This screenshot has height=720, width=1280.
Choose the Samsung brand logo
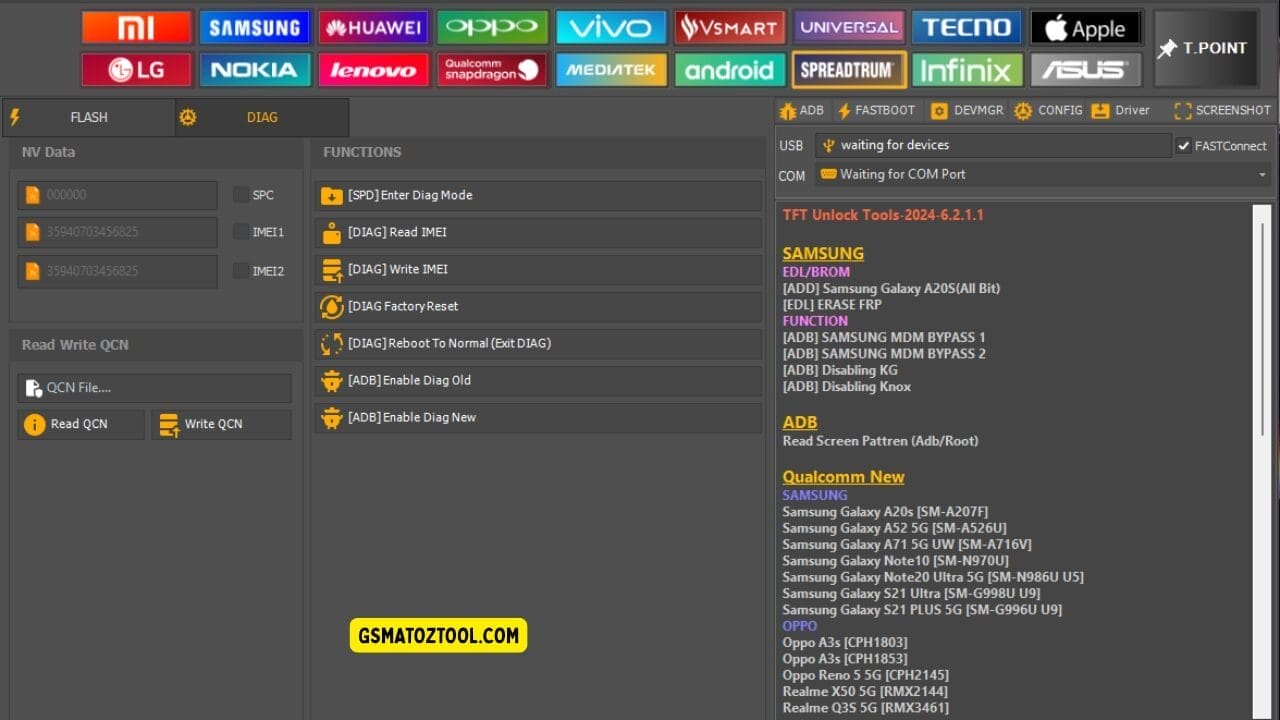[x=255, y=26]
